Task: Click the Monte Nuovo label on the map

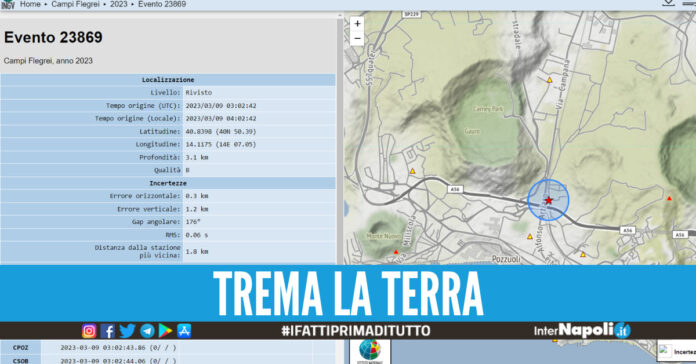Action: [384, 236]
